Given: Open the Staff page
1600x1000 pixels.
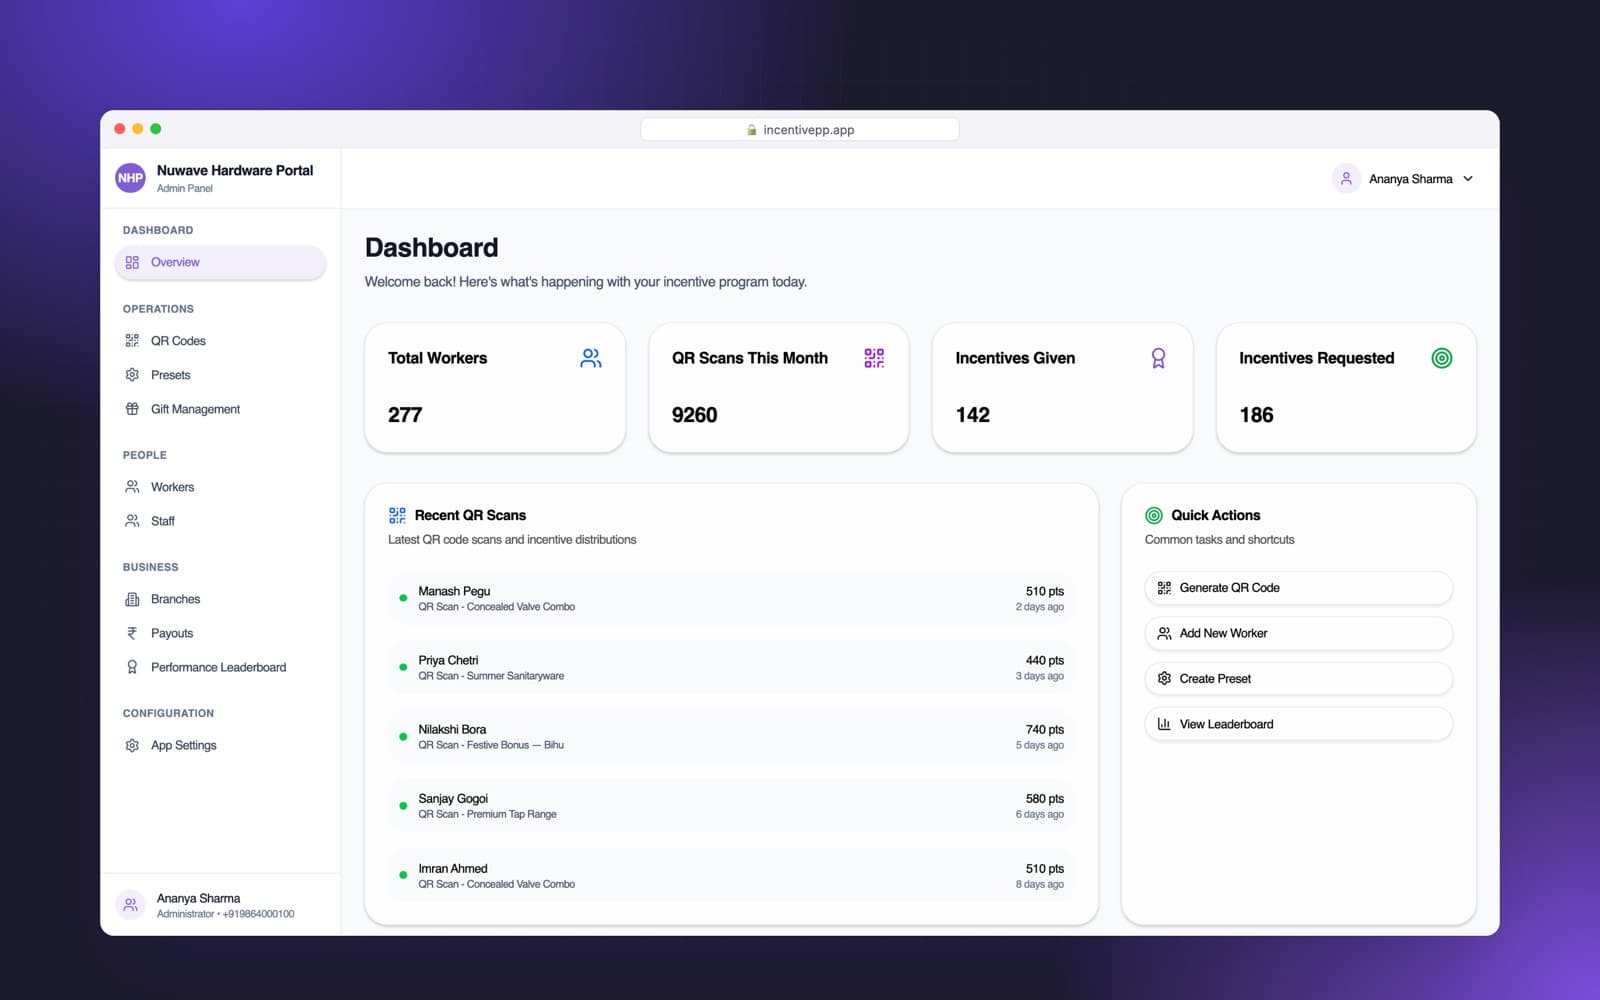Looking at the screenshot, I should click(220, 521).
